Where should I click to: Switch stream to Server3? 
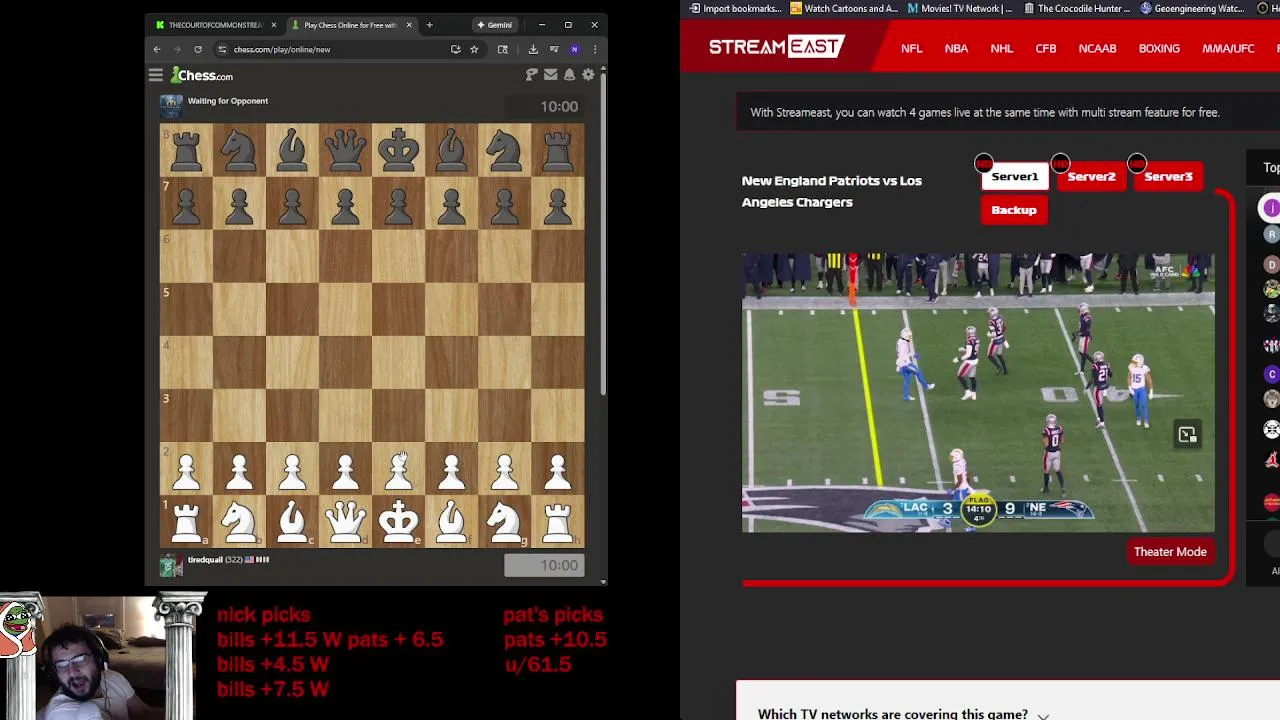pos(1168,176)
